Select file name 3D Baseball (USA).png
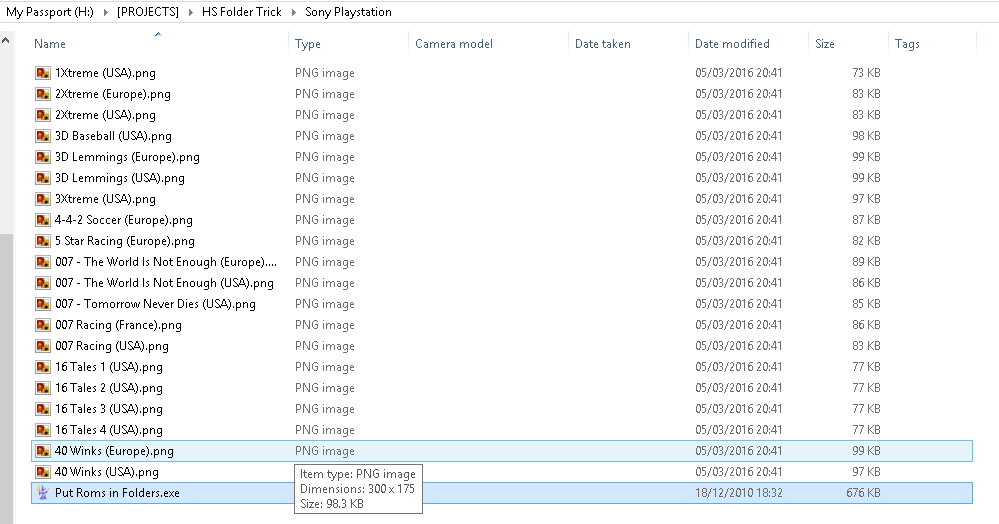The width and height of the screenshot is (999, 524). (113, 136)
